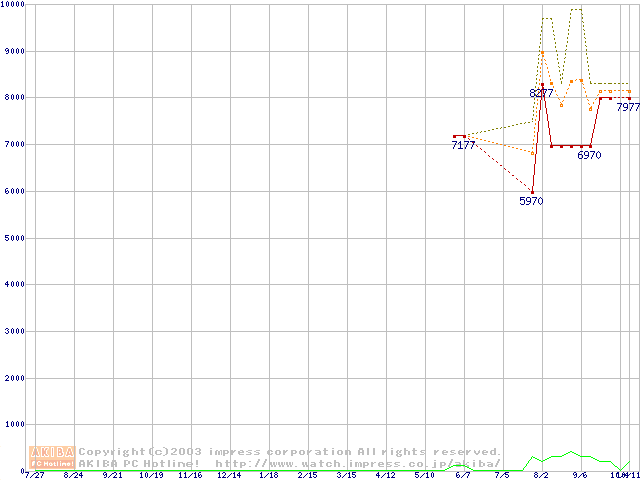Click the 5000 y-axis label
This screenshot has height=480, width=640.
point(12,238)
